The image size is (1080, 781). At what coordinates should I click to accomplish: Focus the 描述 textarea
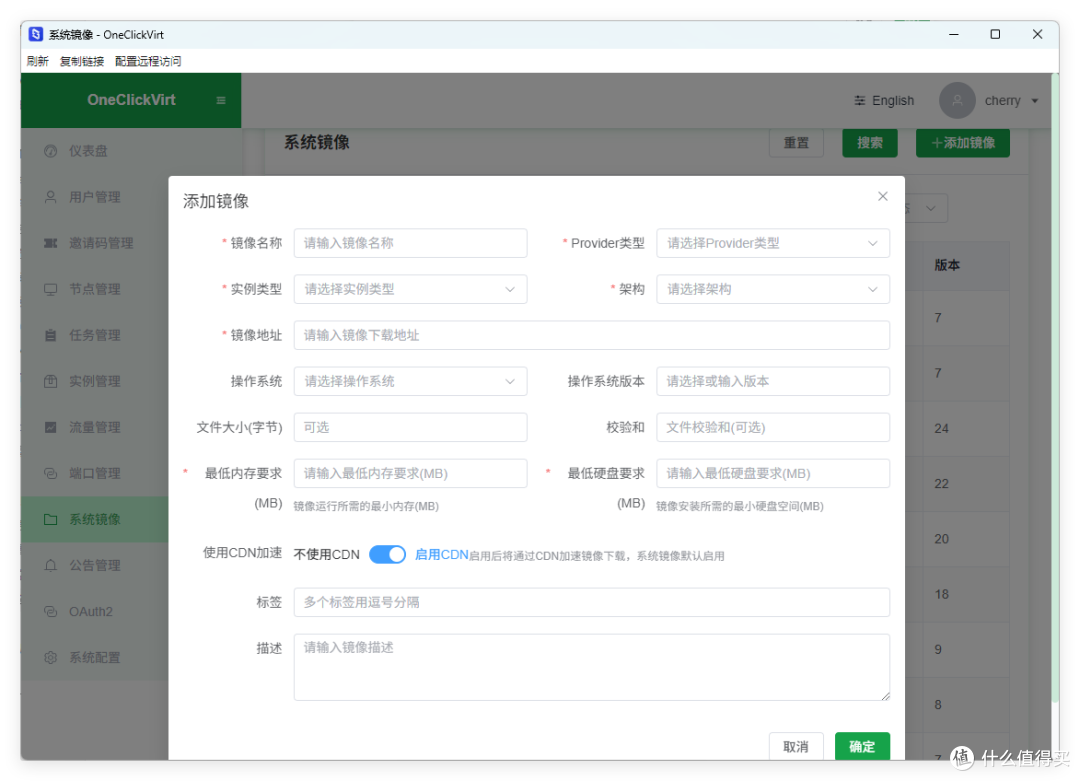(x=592, y=667)
